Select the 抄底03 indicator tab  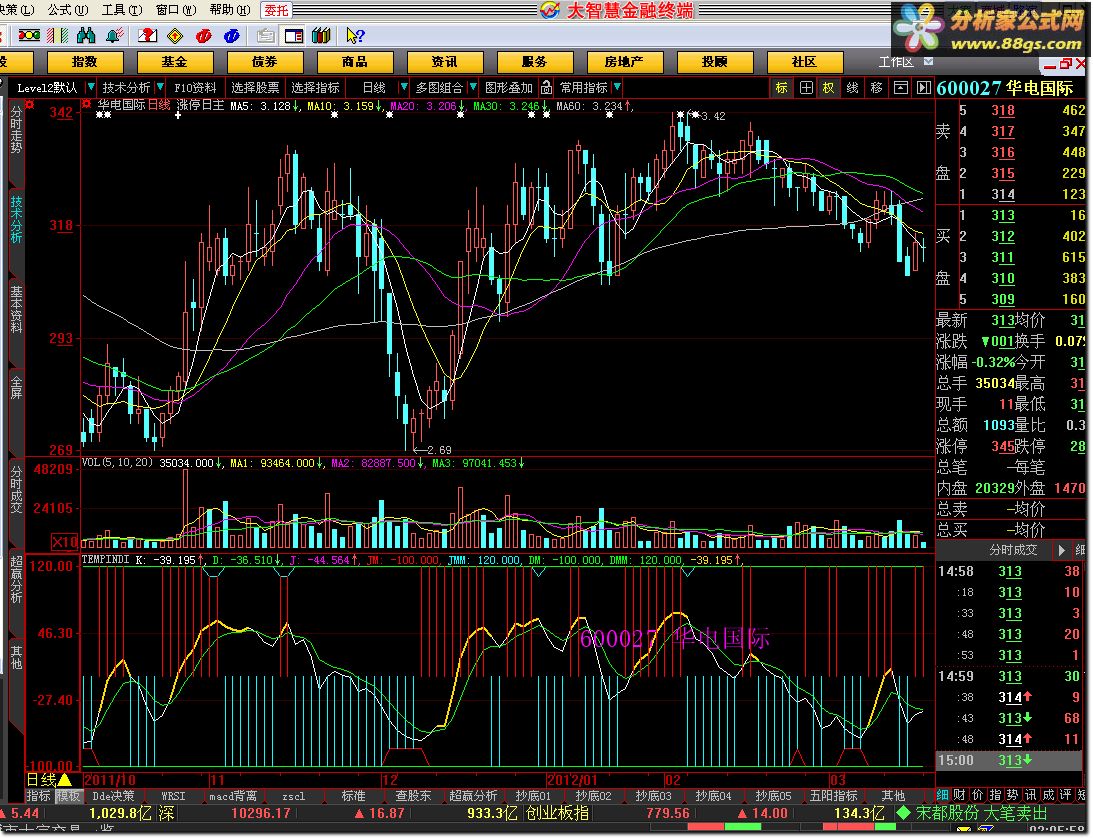[653, 795]
